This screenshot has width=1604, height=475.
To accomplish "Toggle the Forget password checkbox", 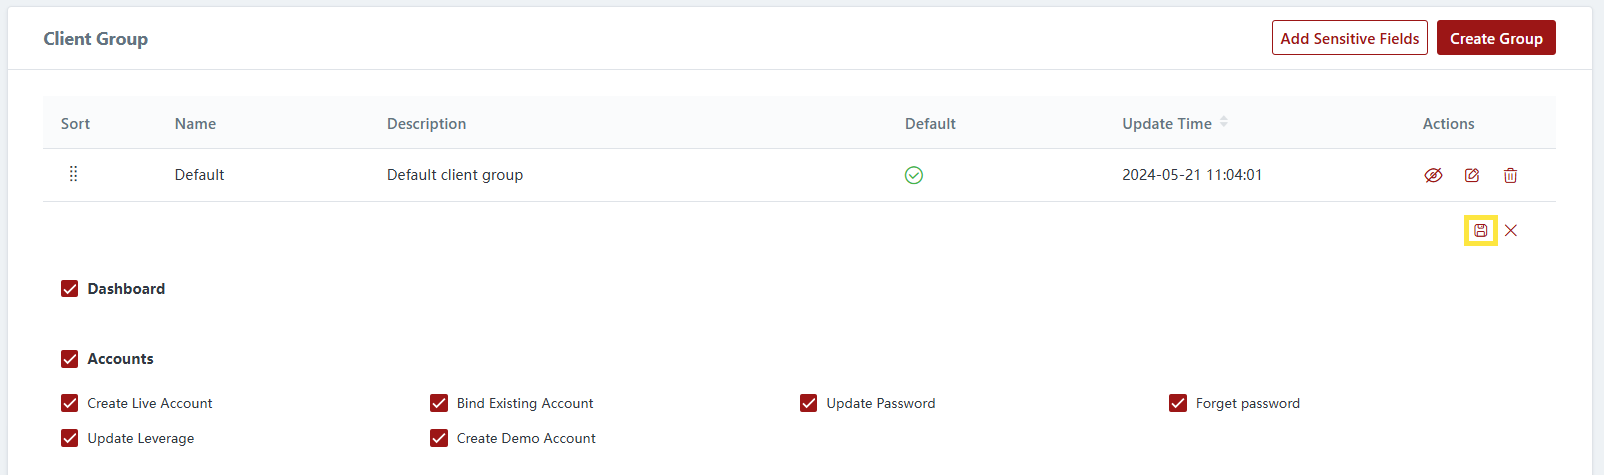I will click(1178, 403).
